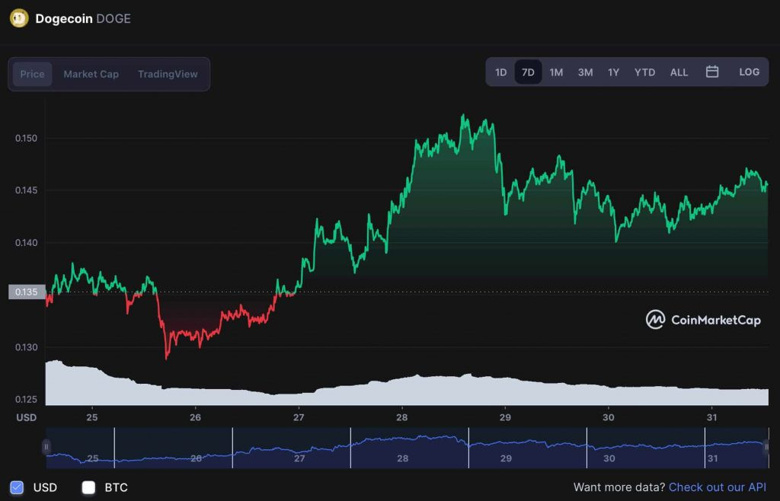
Task: Toggle the USD currency checkbox
Action: tap(16, 487)
